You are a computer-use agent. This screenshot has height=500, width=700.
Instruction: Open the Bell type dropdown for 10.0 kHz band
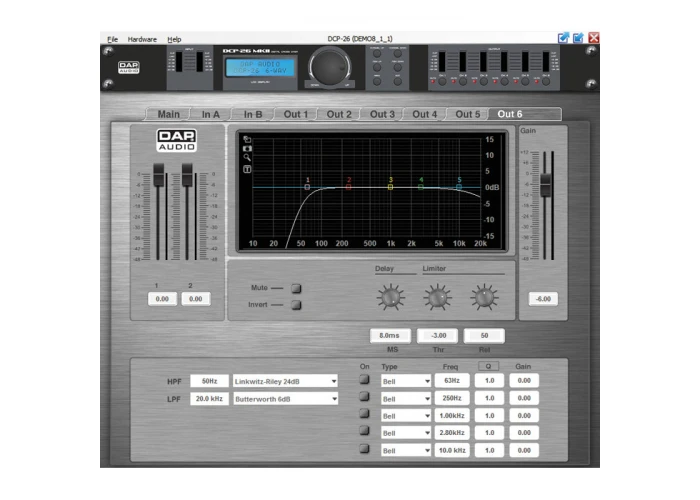[x=406, y=451]
